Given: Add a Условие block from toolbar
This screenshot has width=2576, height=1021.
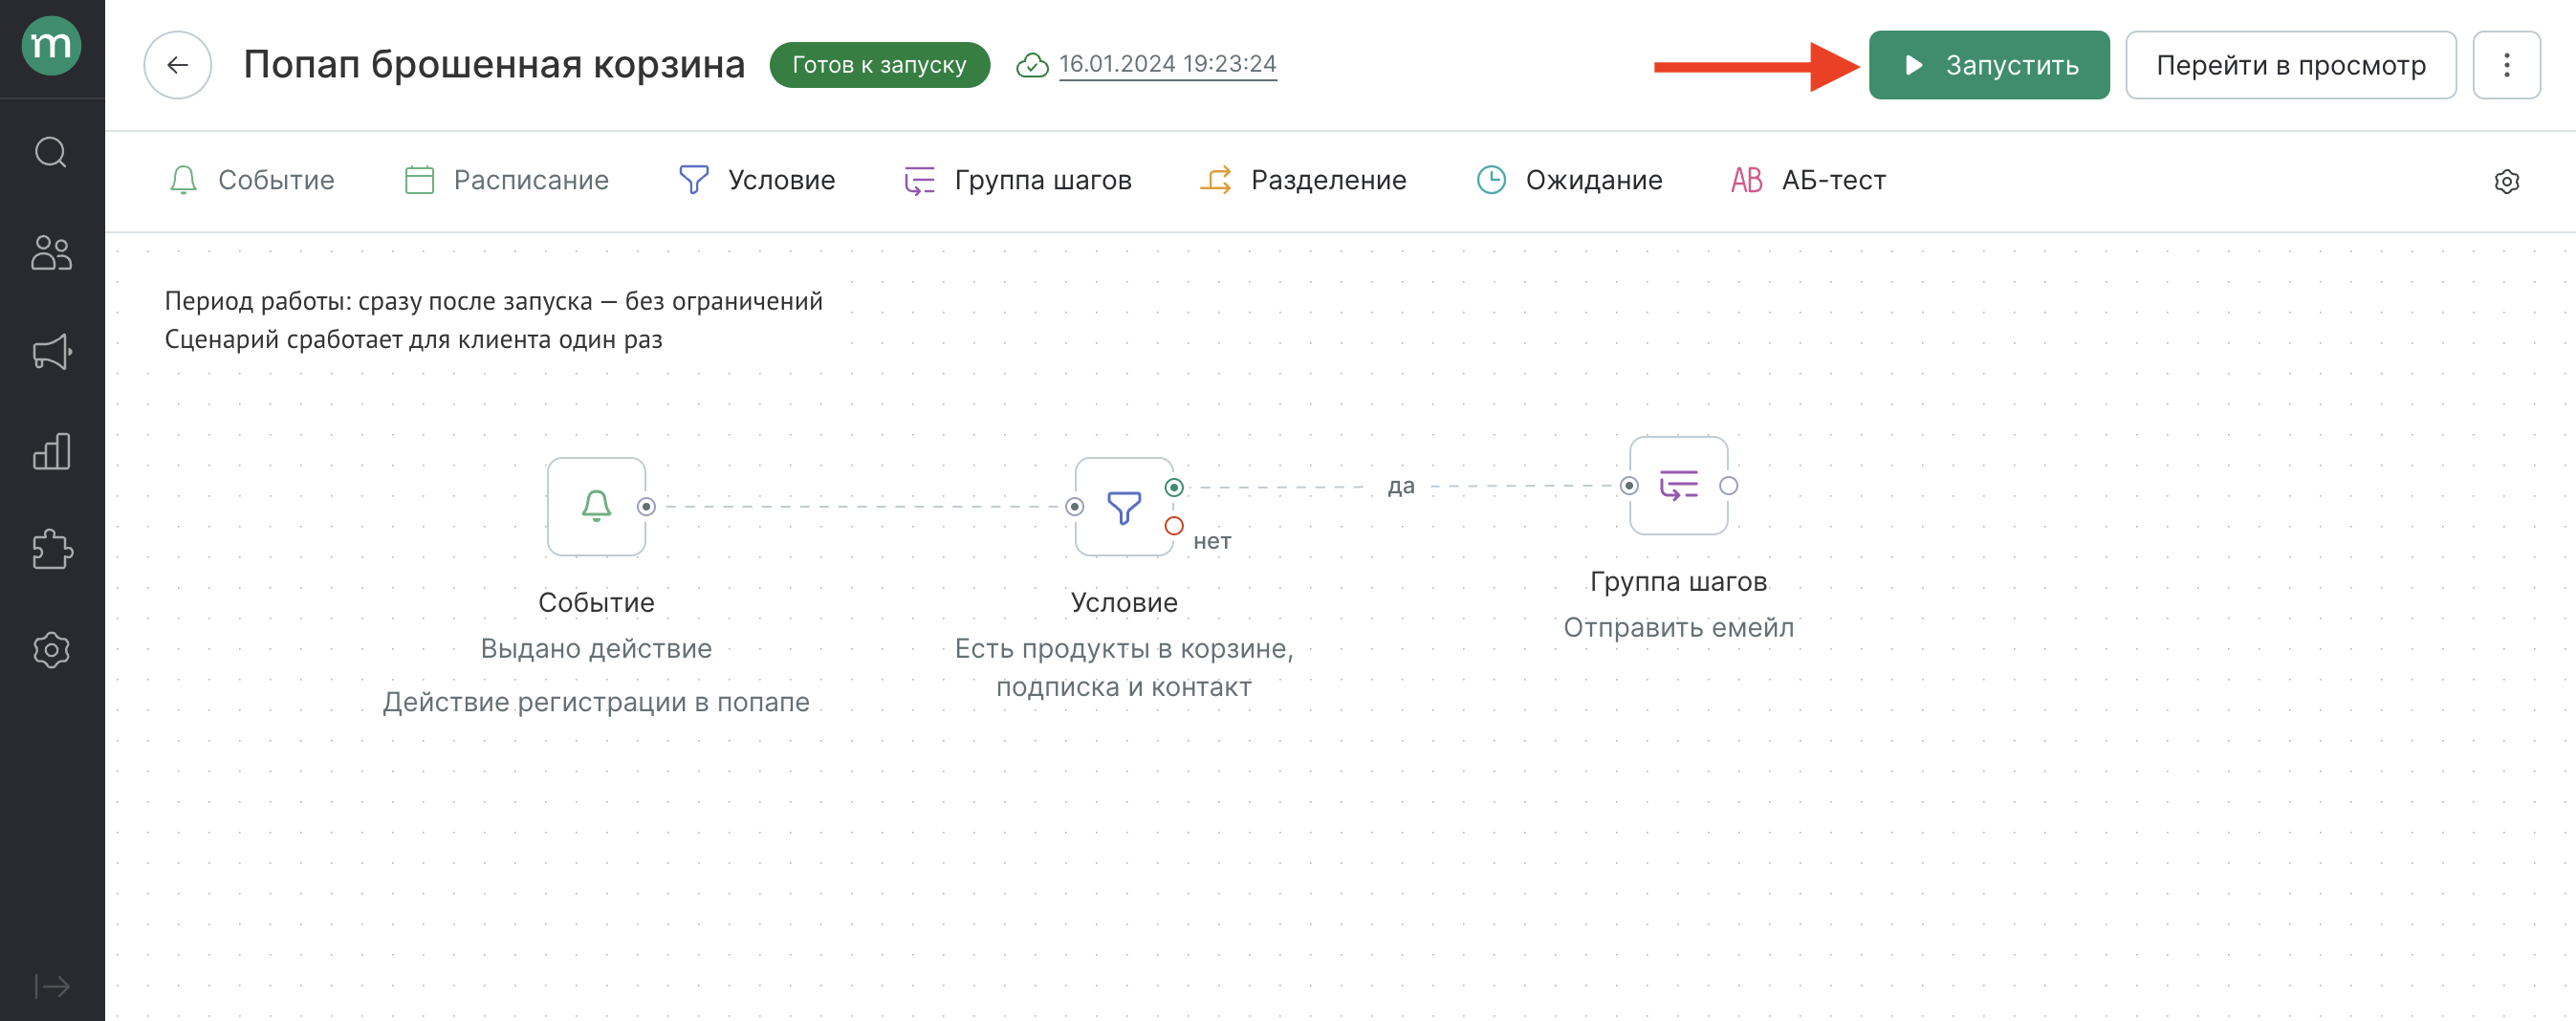Looking at the screenshot, I should pyautogui.click(x=756, y=180).
